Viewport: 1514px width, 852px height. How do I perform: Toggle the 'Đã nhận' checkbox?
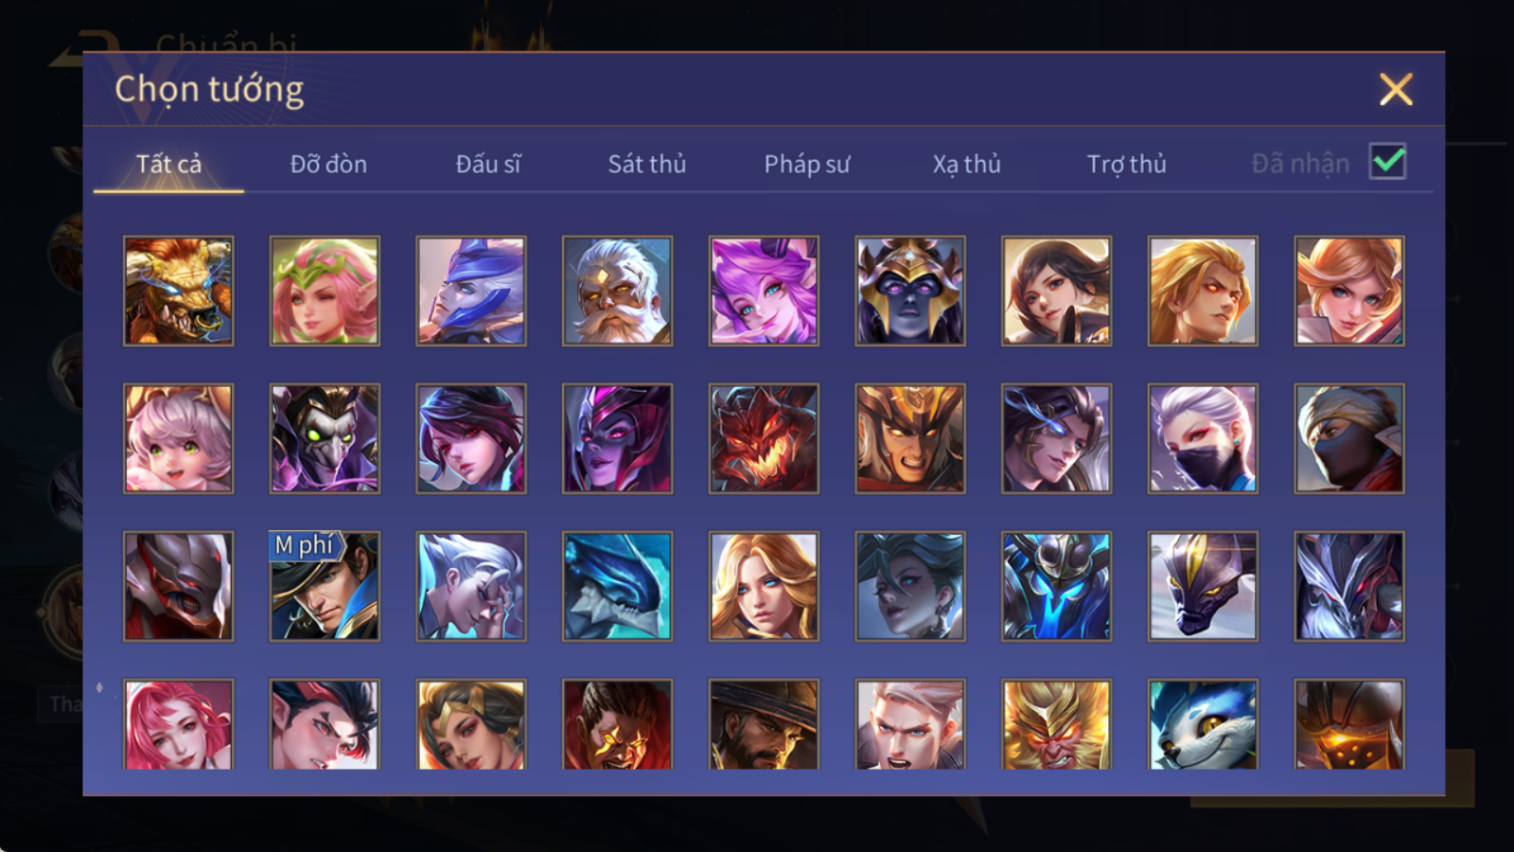point(1388,162)
